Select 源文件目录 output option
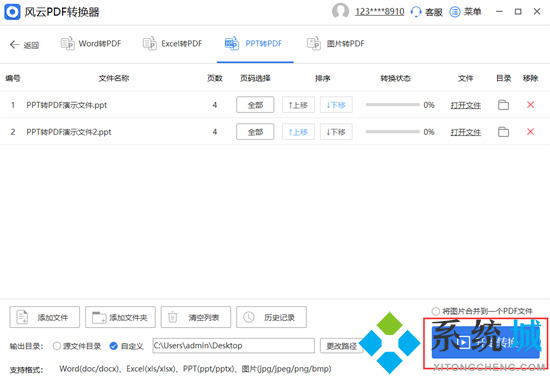 point(77,346)
